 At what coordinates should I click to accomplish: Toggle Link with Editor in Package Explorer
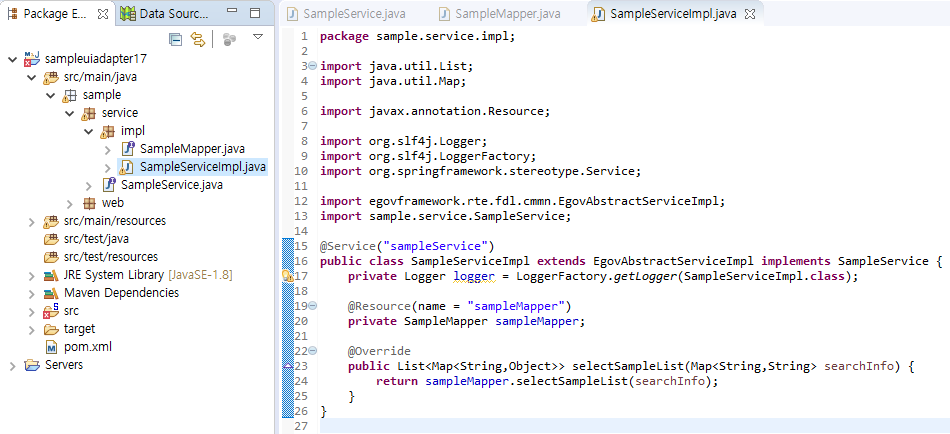tap(198, 39)
